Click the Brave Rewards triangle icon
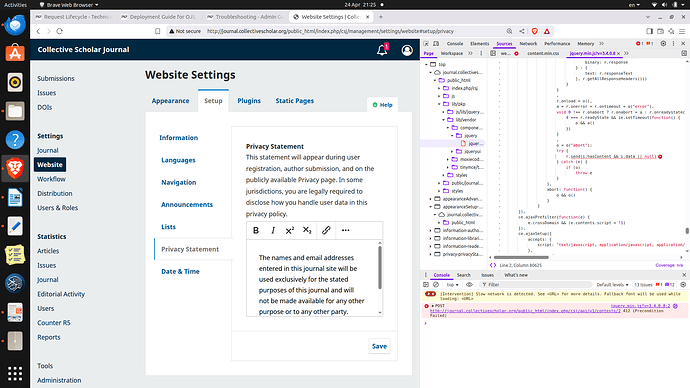Viewport: 690px width, 388px height. [547, 31]
